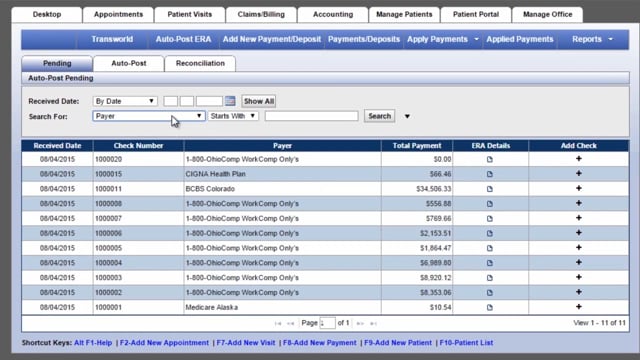Focus the search text input field
This screenshot has height=360, width=640.
click(311, 116)
